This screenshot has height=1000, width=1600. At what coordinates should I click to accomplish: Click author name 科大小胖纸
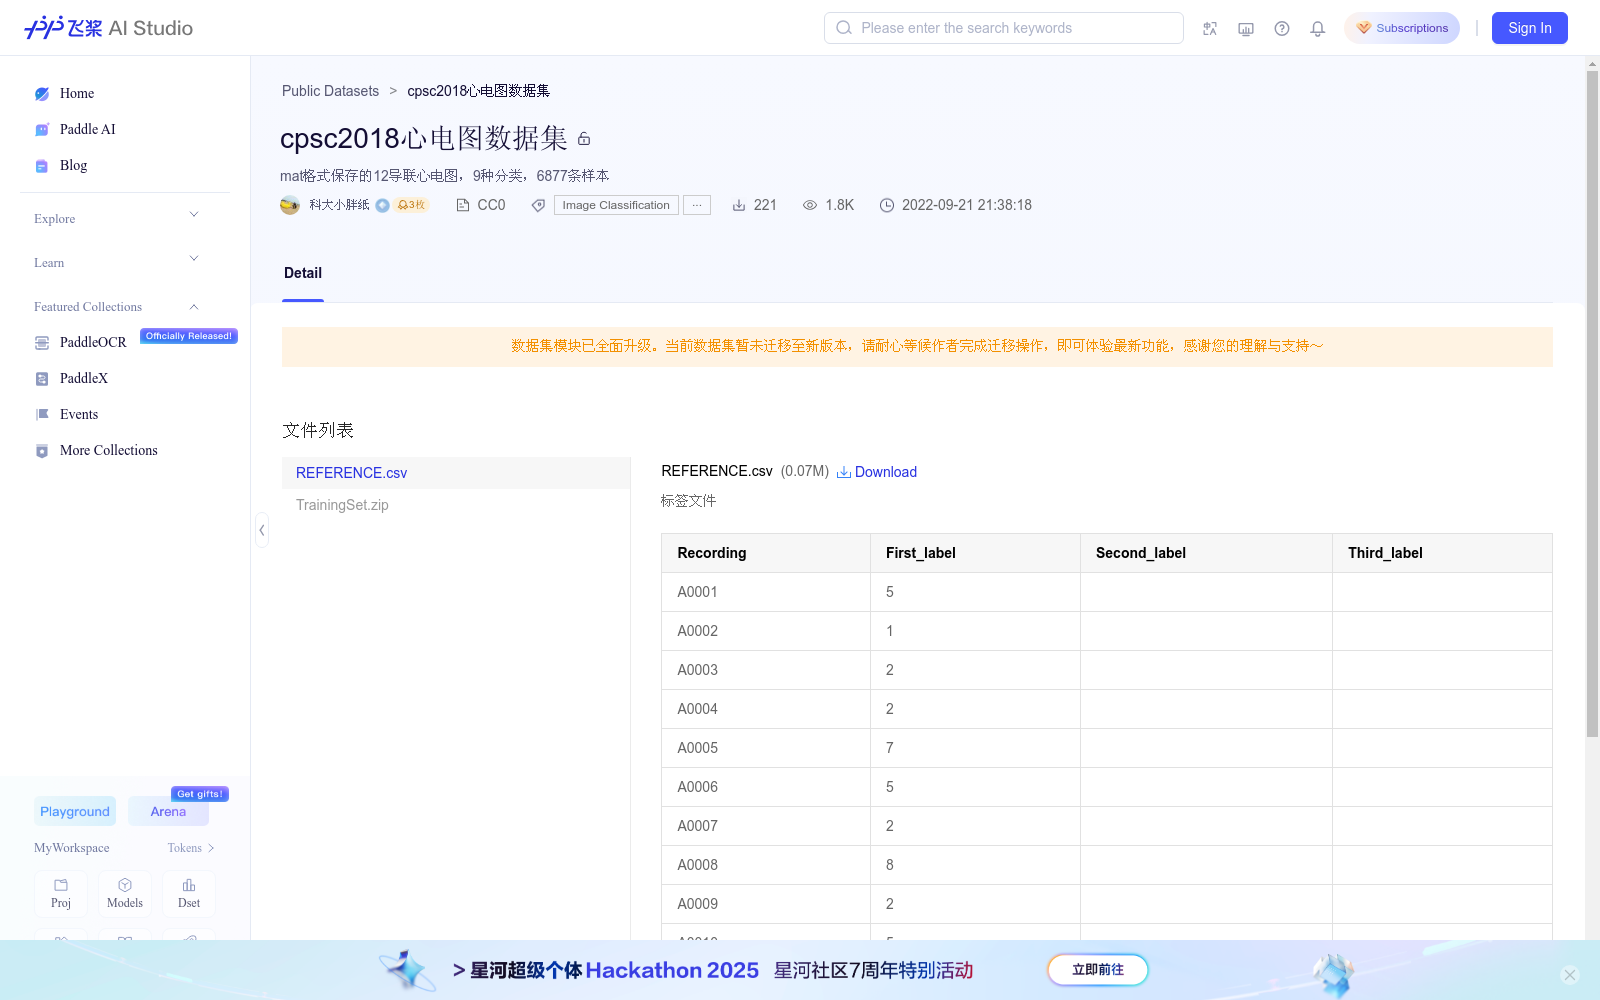(x=339, y=205)
